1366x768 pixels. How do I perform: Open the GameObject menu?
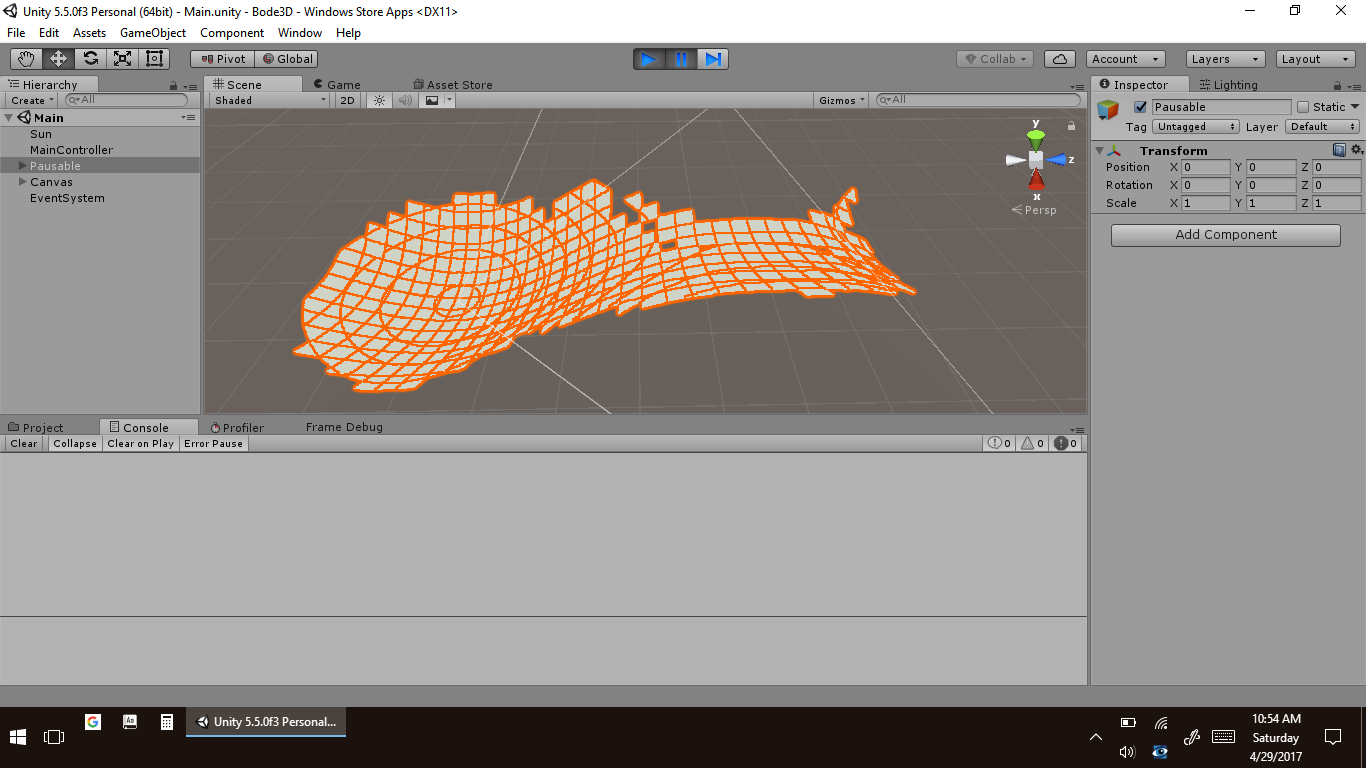pyautogui.click(x=152, y=33)
